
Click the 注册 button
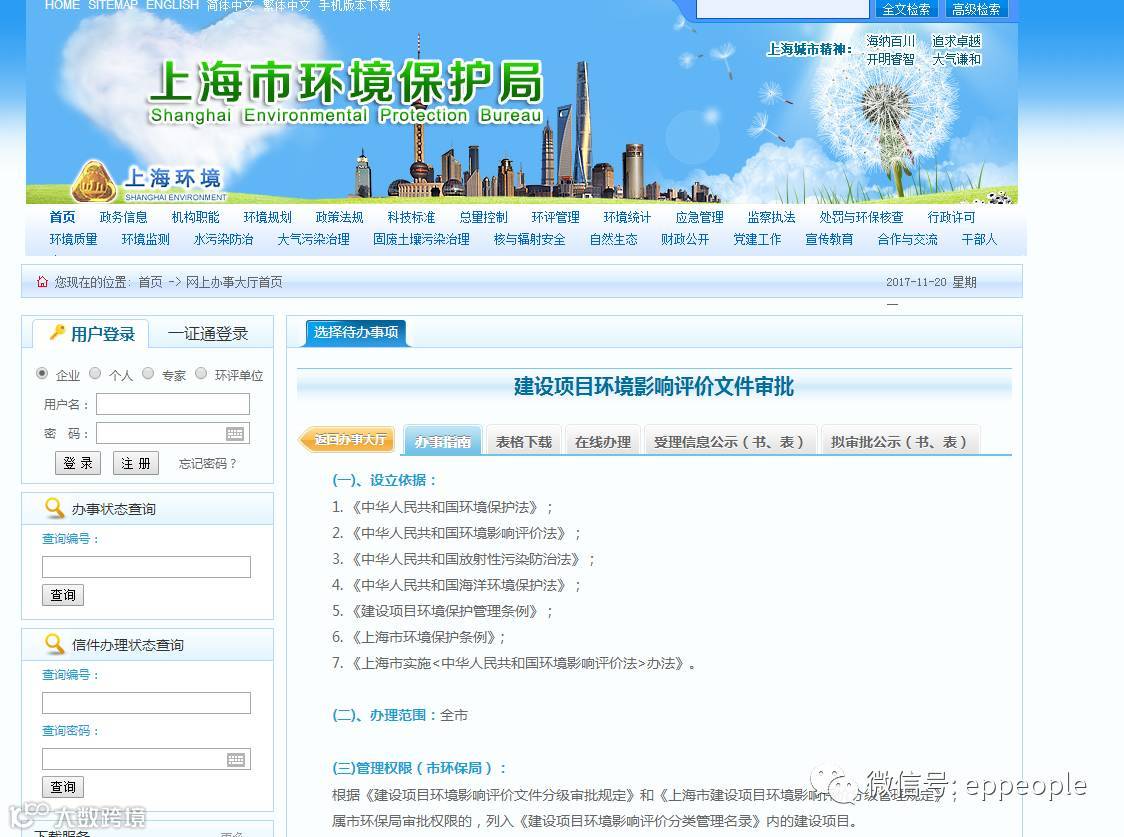pos(135,463)
